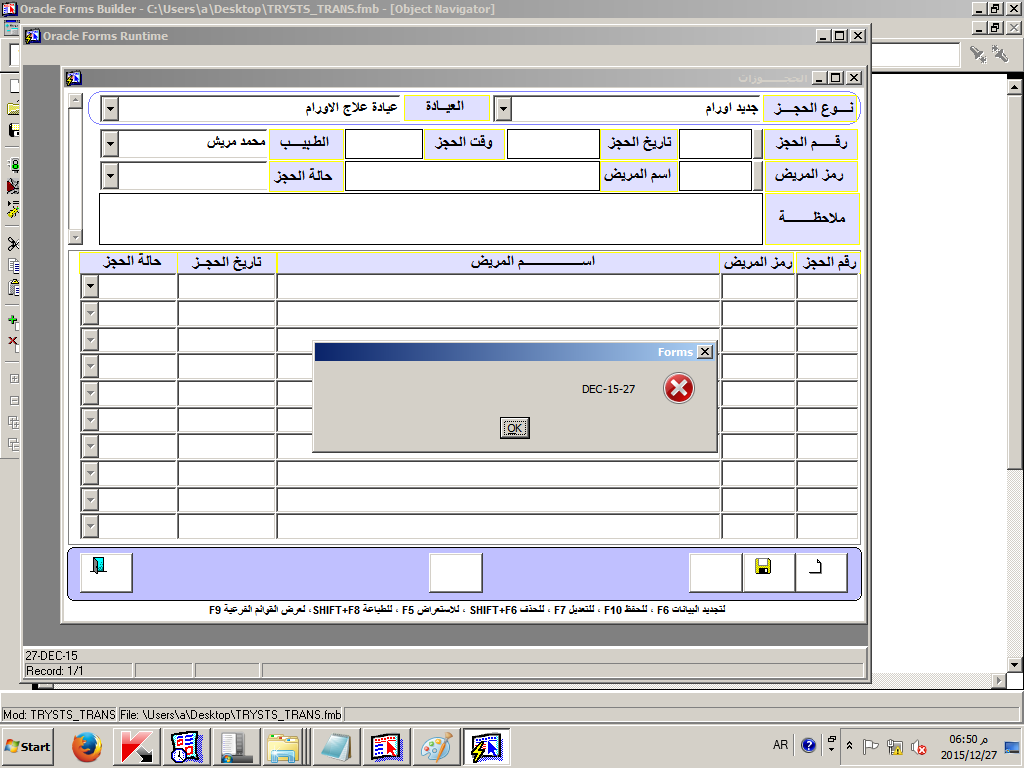Image resolution: width=1024 pixels, height=768 pixels.
Task: Close the Forms error dialog
Action: coord(704,352)
